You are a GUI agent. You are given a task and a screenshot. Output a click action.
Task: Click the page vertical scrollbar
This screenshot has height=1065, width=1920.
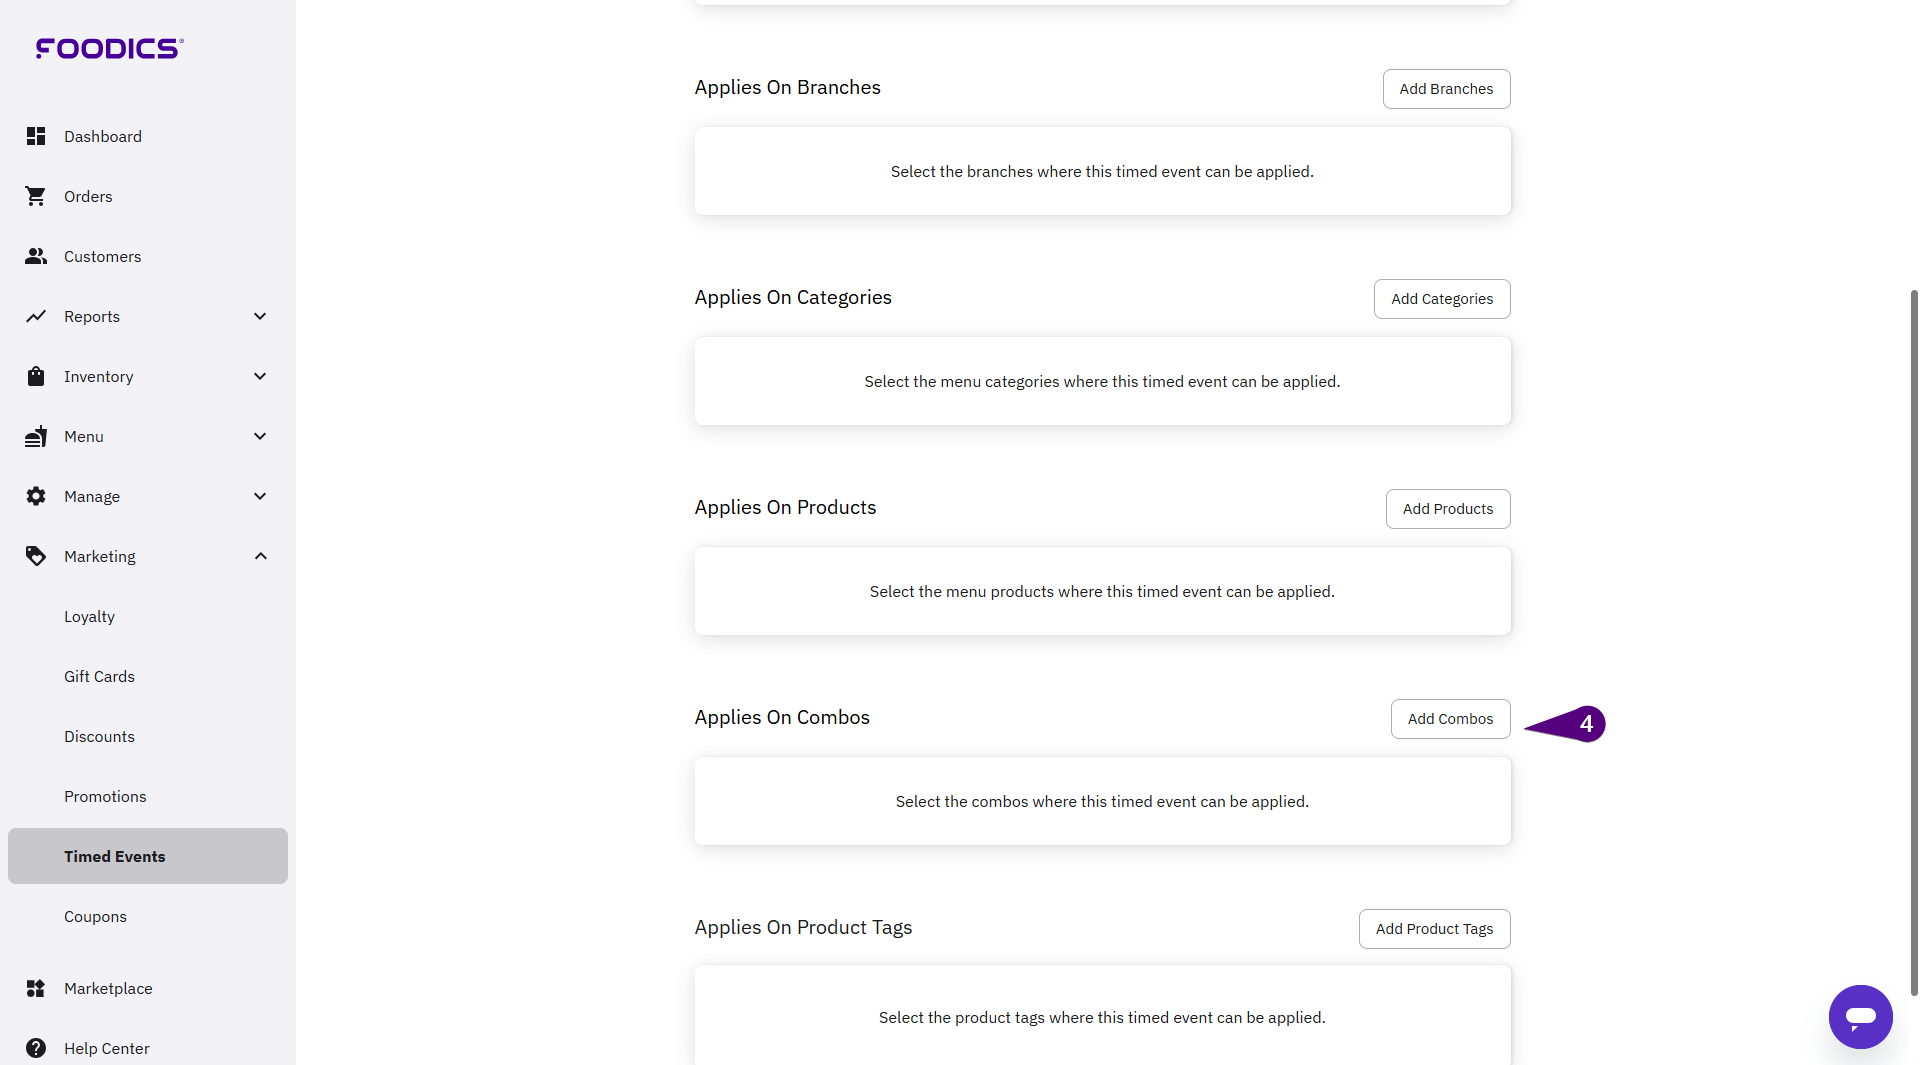click(1913, 640)
